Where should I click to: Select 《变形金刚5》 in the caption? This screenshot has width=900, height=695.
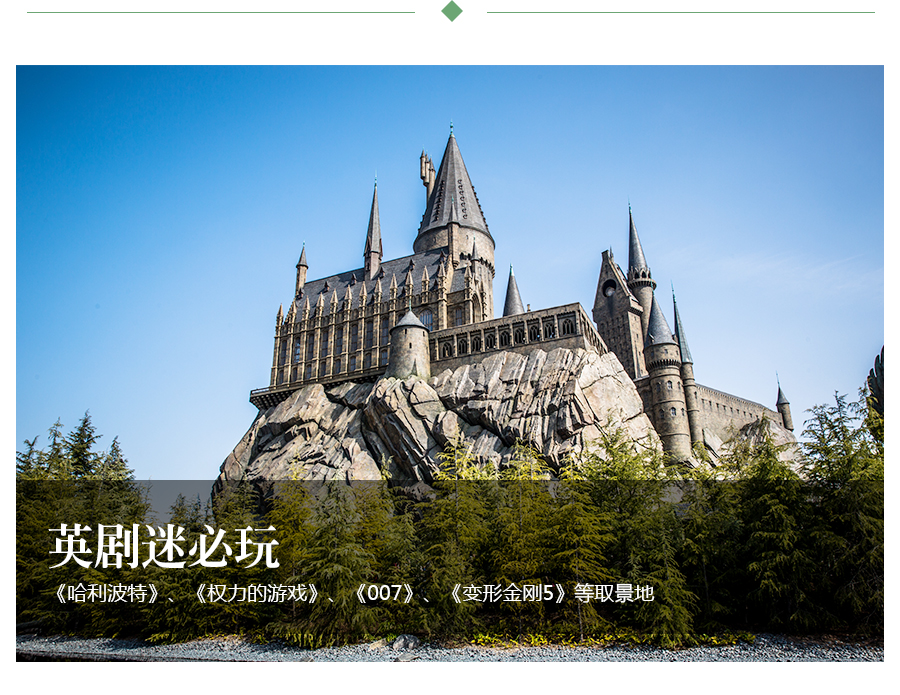(x=509, y=593)
